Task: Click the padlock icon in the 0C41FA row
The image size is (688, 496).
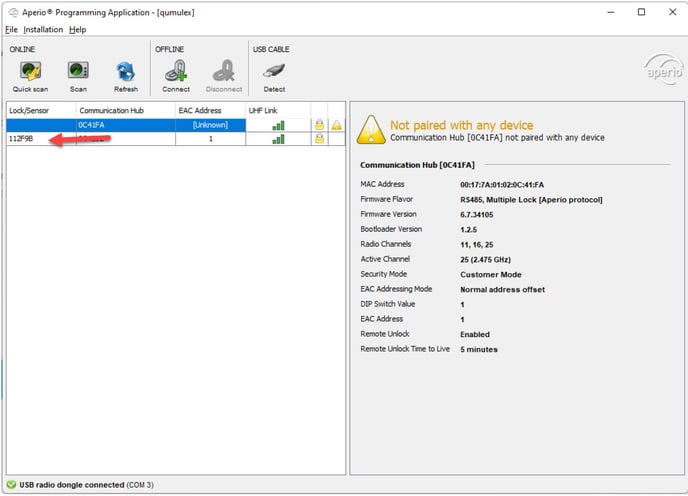Action: click(x=319, y=125)
